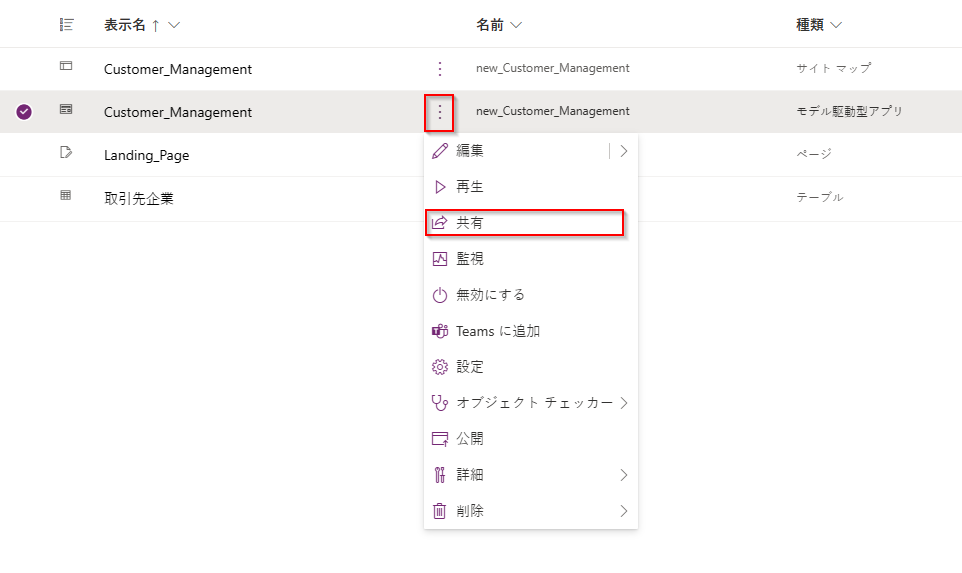962x573 pixels.
Task: Click the Teams icon in the menu
Action: click(x=439, y=331)
